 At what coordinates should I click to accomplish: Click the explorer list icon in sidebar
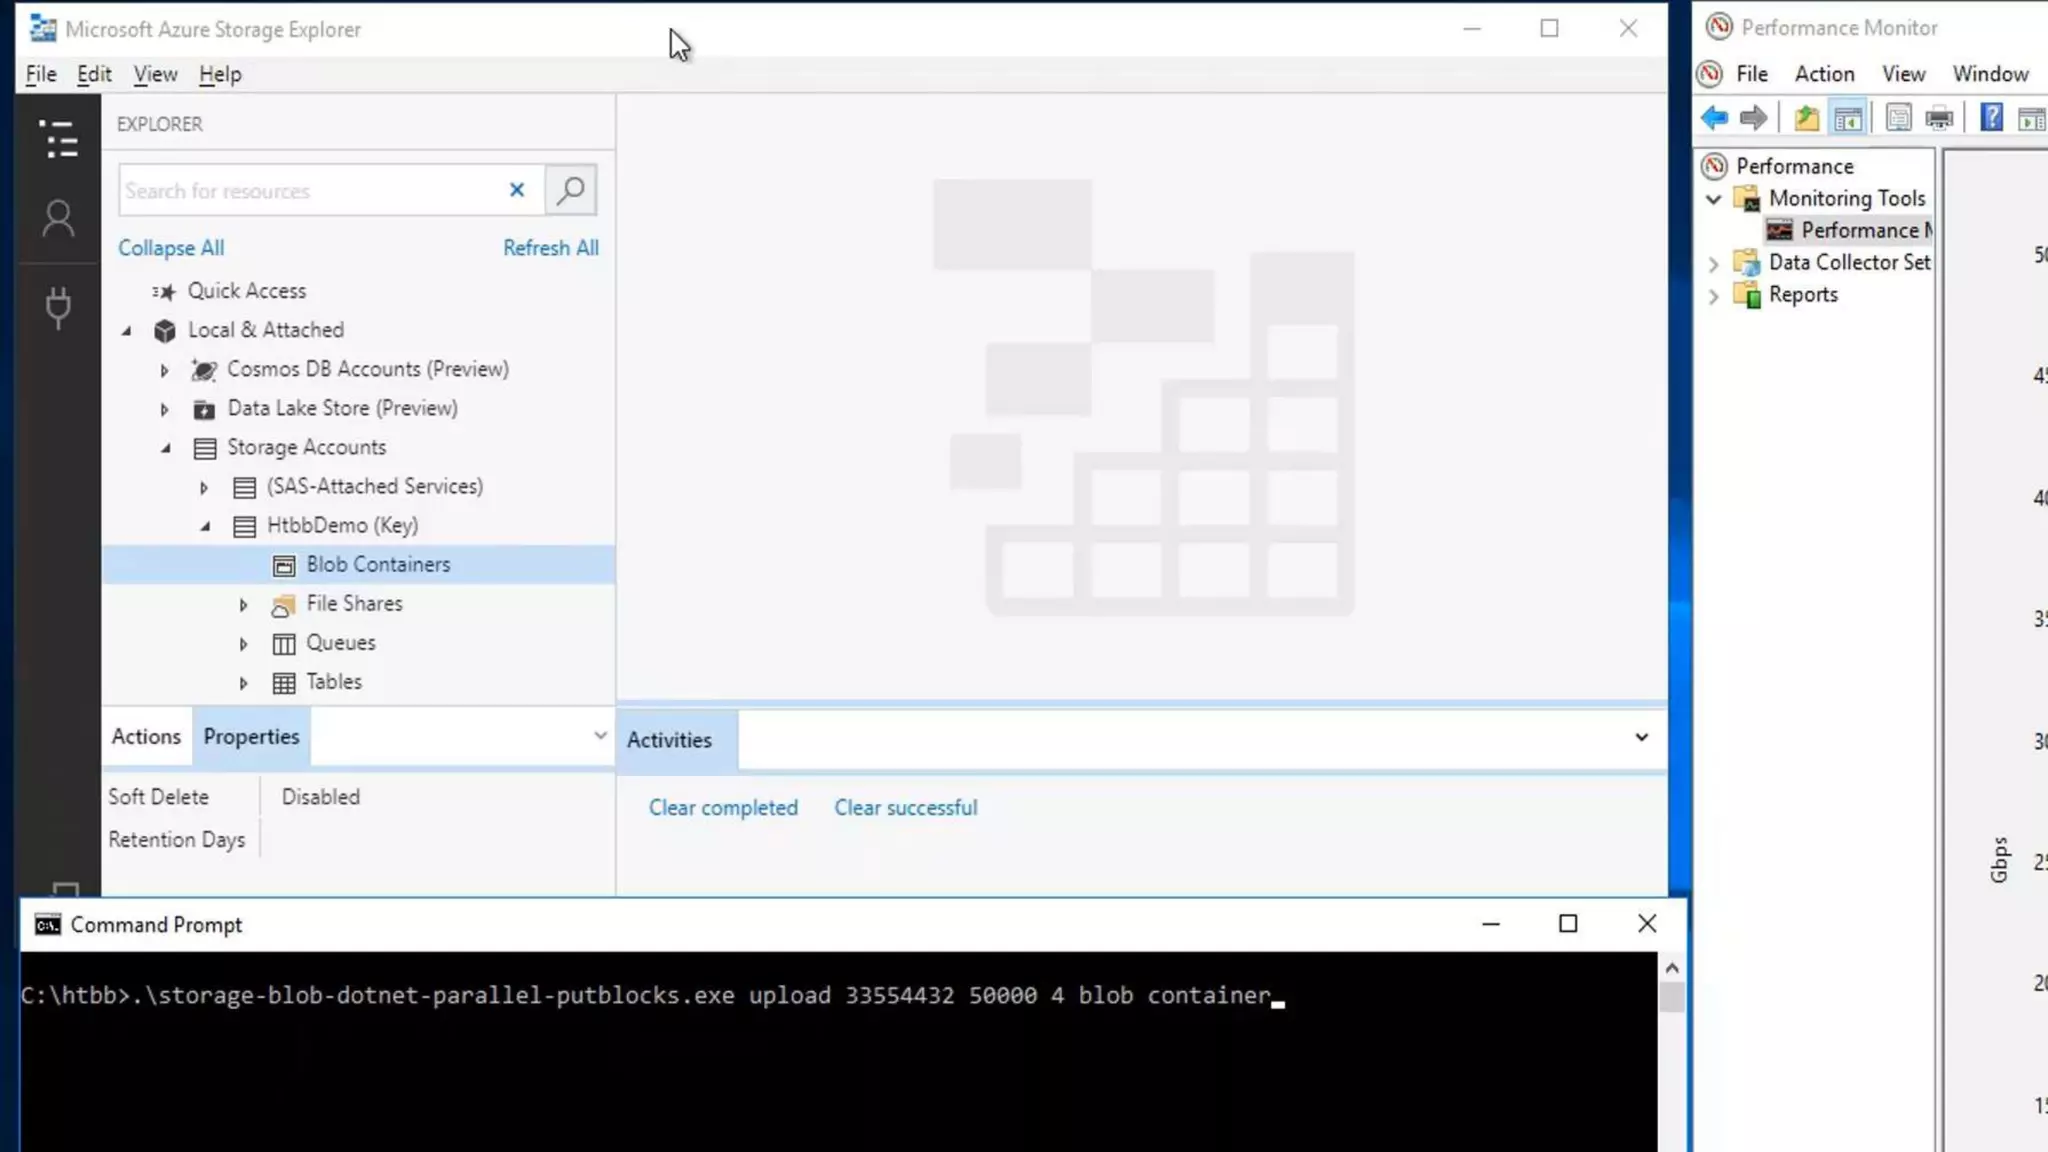[58, 139]
